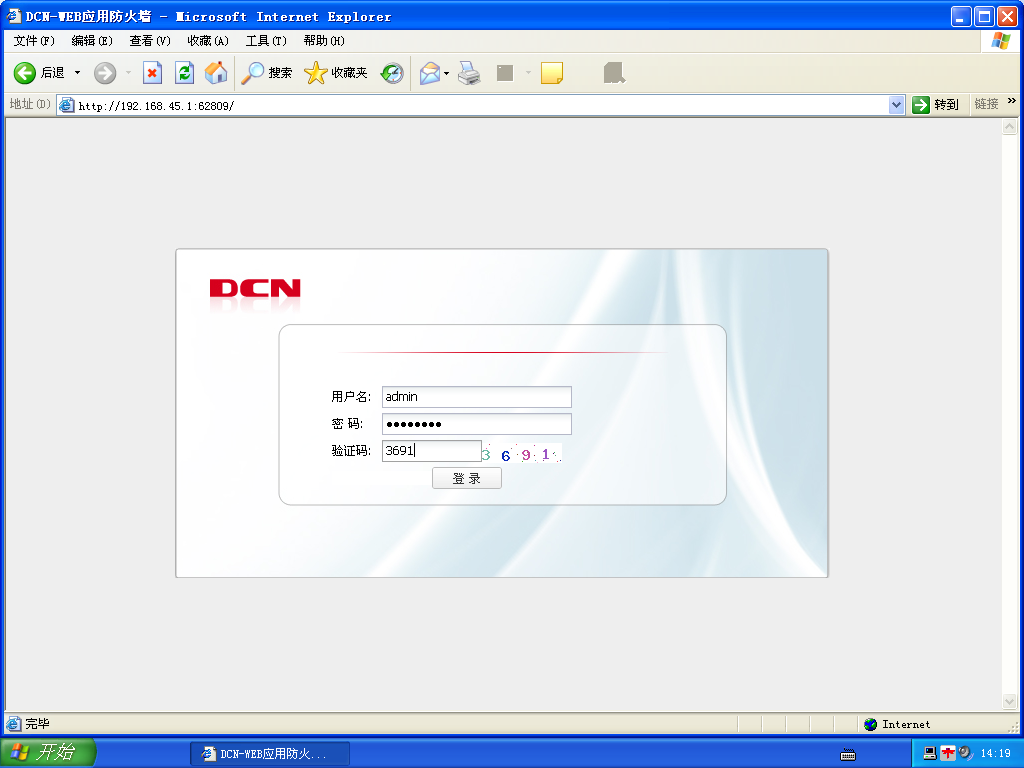This screenshot has width=1024, height=768.
Task: Click the gray Edit square icon
Action: (x=505, y=72)
